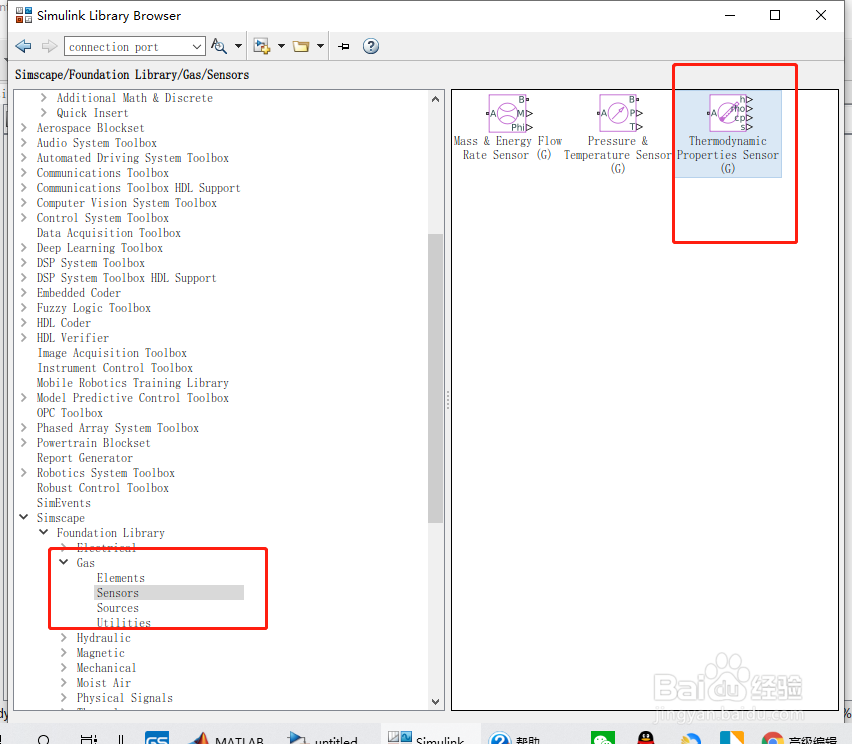The width and height of the screenshot is (852, 744).
Task: Open the folder dropdown arrow
Action: coord(320,46)
